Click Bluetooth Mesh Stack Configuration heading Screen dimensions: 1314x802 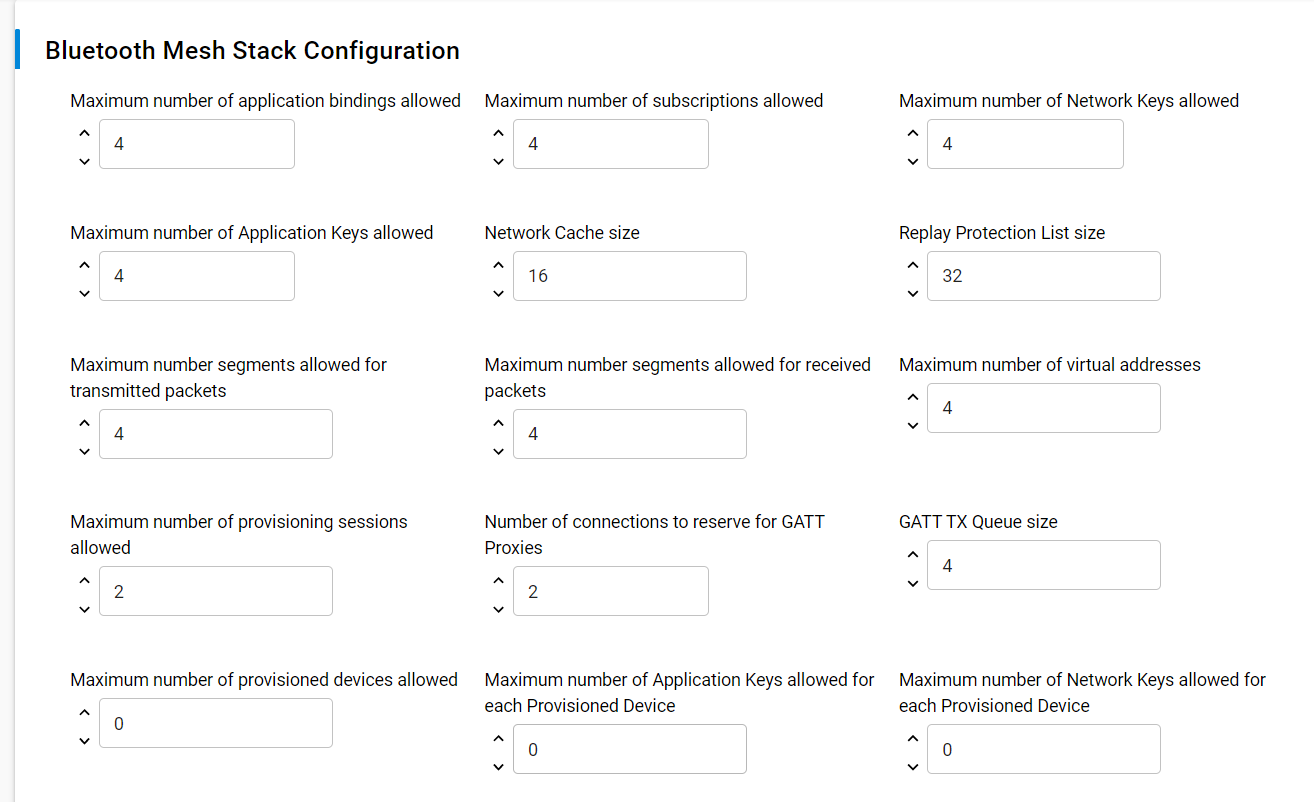252,50
